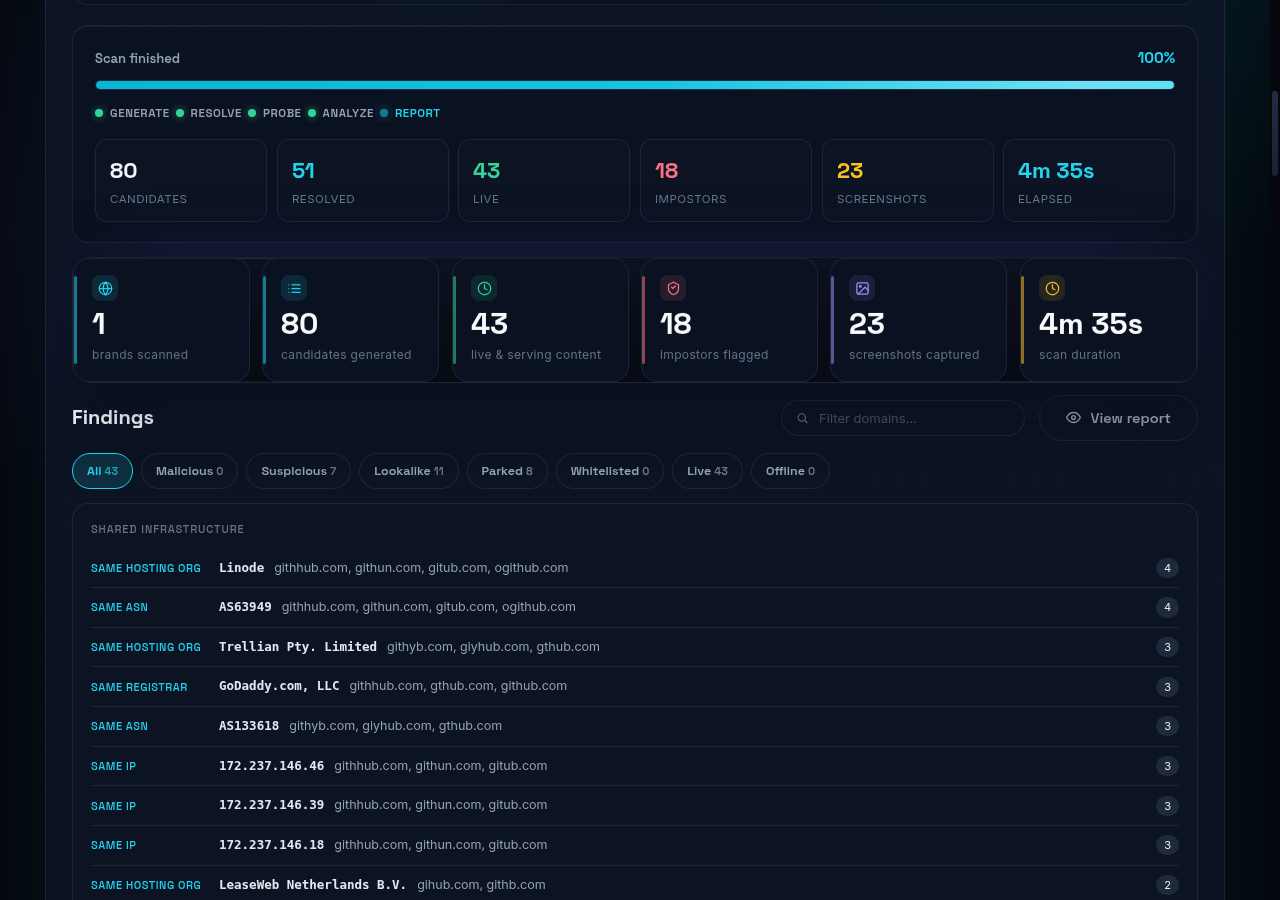Select the Lookalike 11 filter tab

(408, 471)
